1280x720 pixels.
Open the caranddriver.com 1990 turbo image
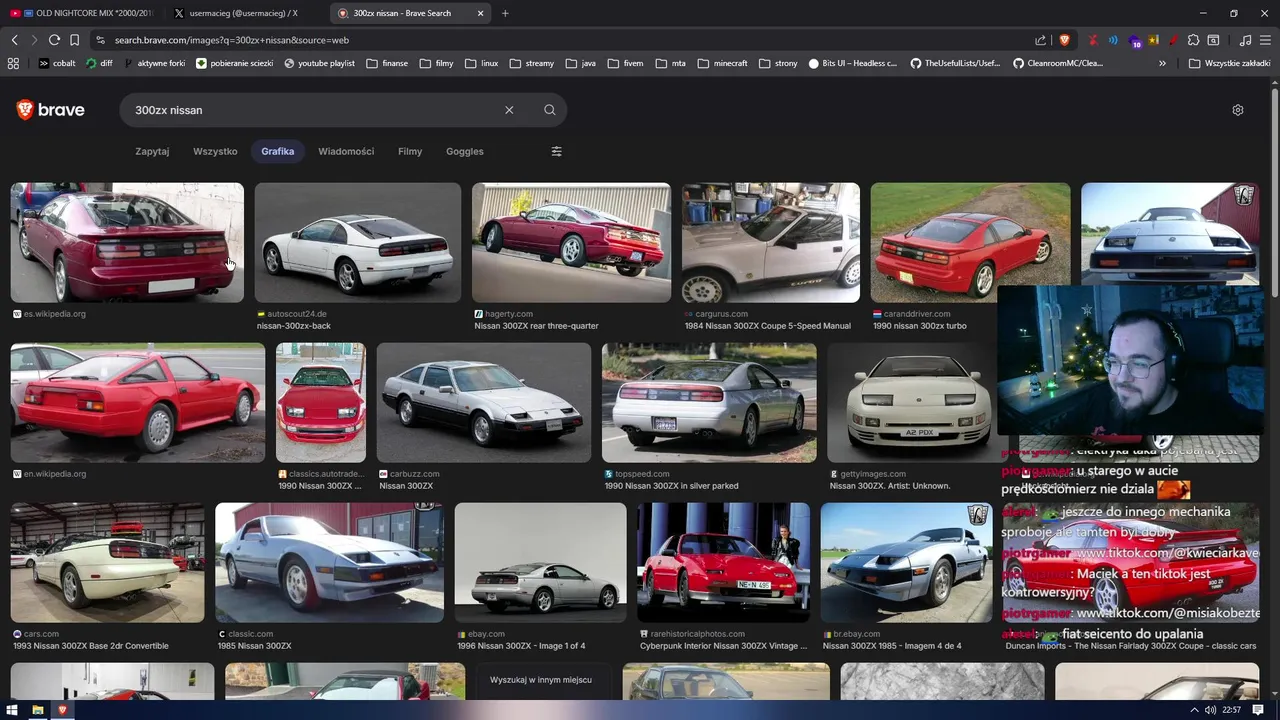click(x=970, y=242)
